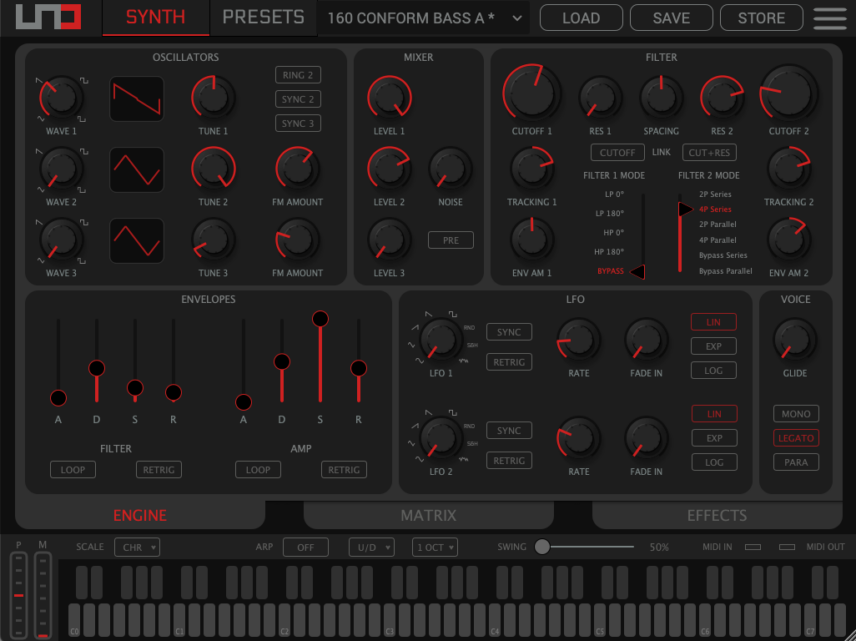Click the WAVE 2 knob
The width and height of the screenshot is (856, 641).
pos(60,169)
